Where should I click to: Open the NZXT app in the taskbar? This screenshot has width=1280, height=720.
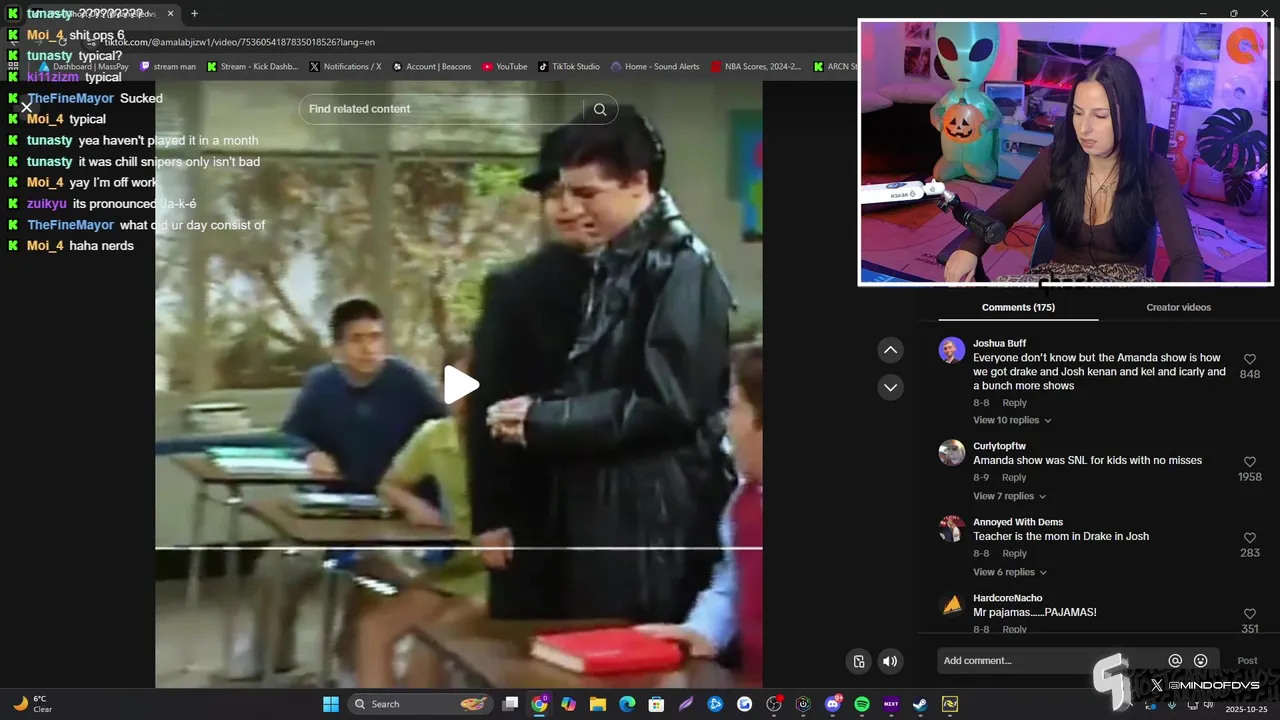[x=891, y=704]
